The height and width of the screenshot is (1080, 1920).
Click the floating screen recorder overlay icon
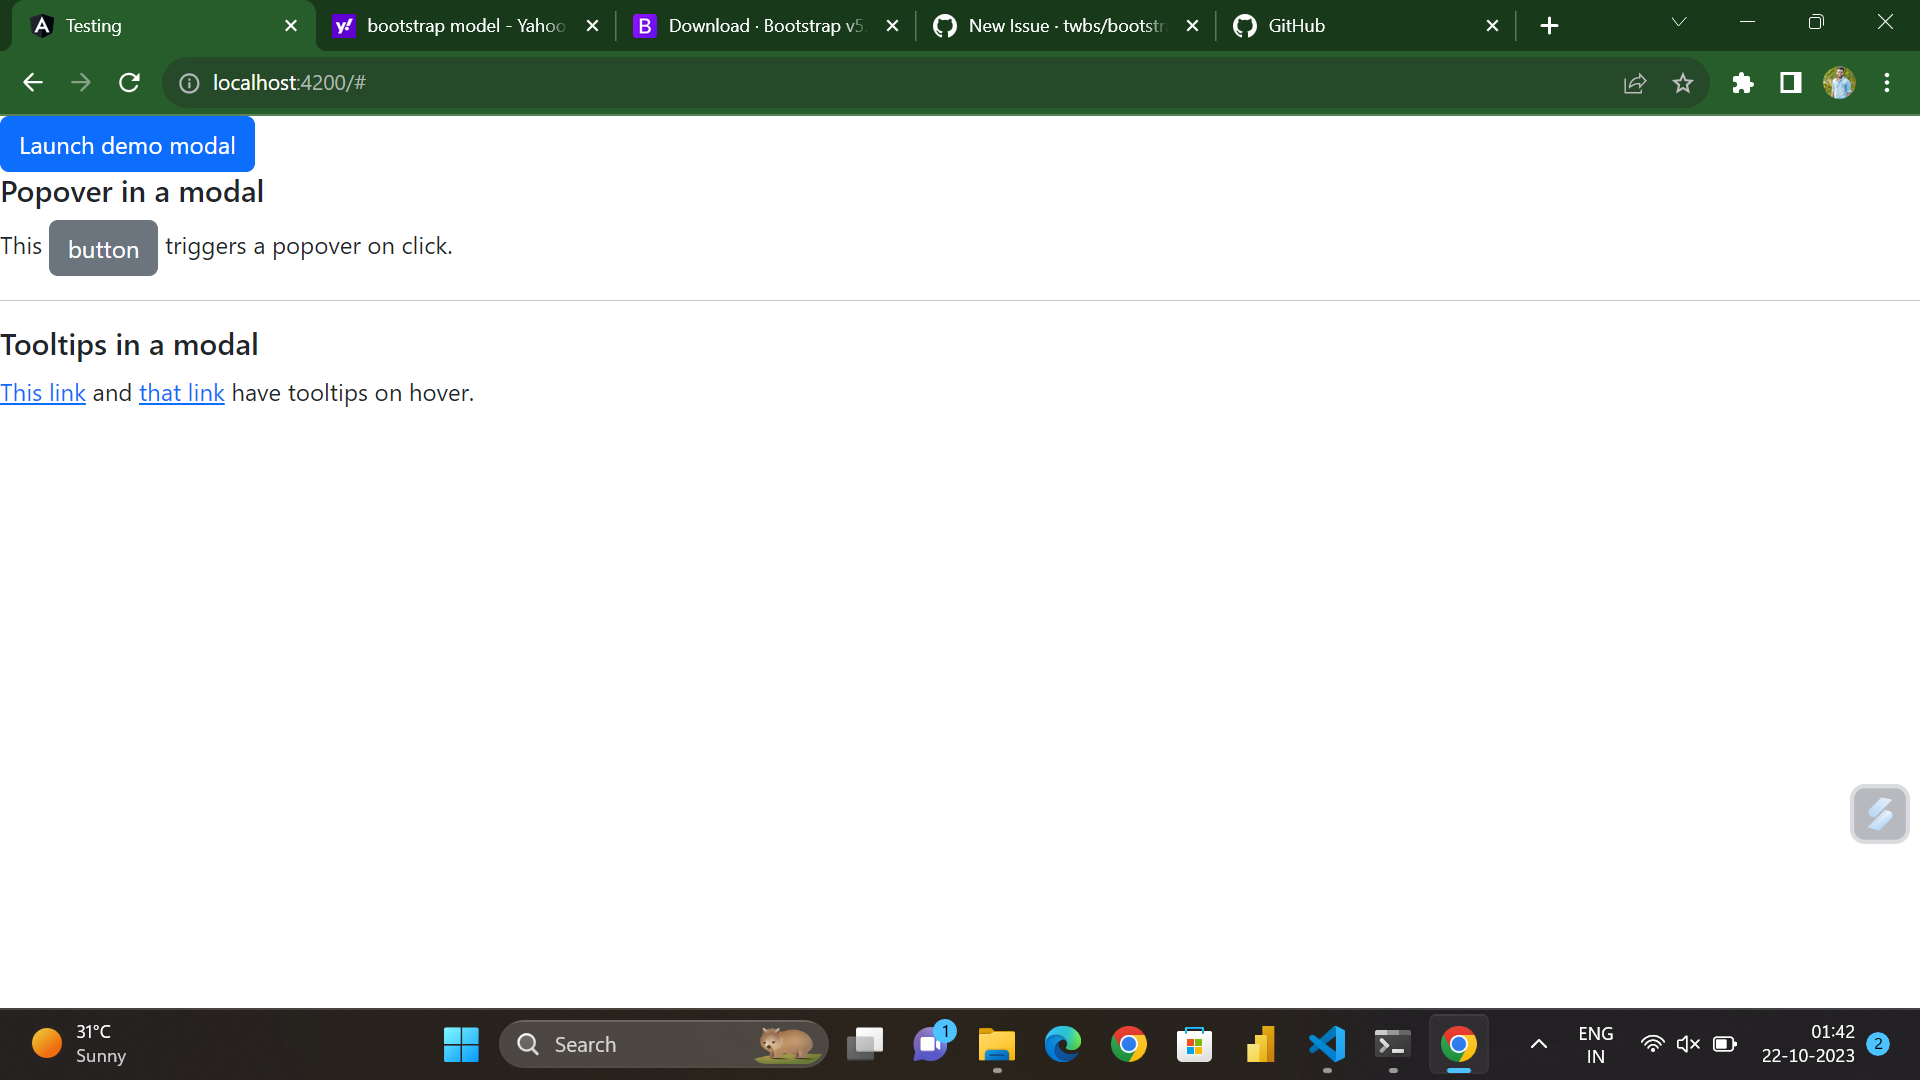click(x=1879, y=814)
